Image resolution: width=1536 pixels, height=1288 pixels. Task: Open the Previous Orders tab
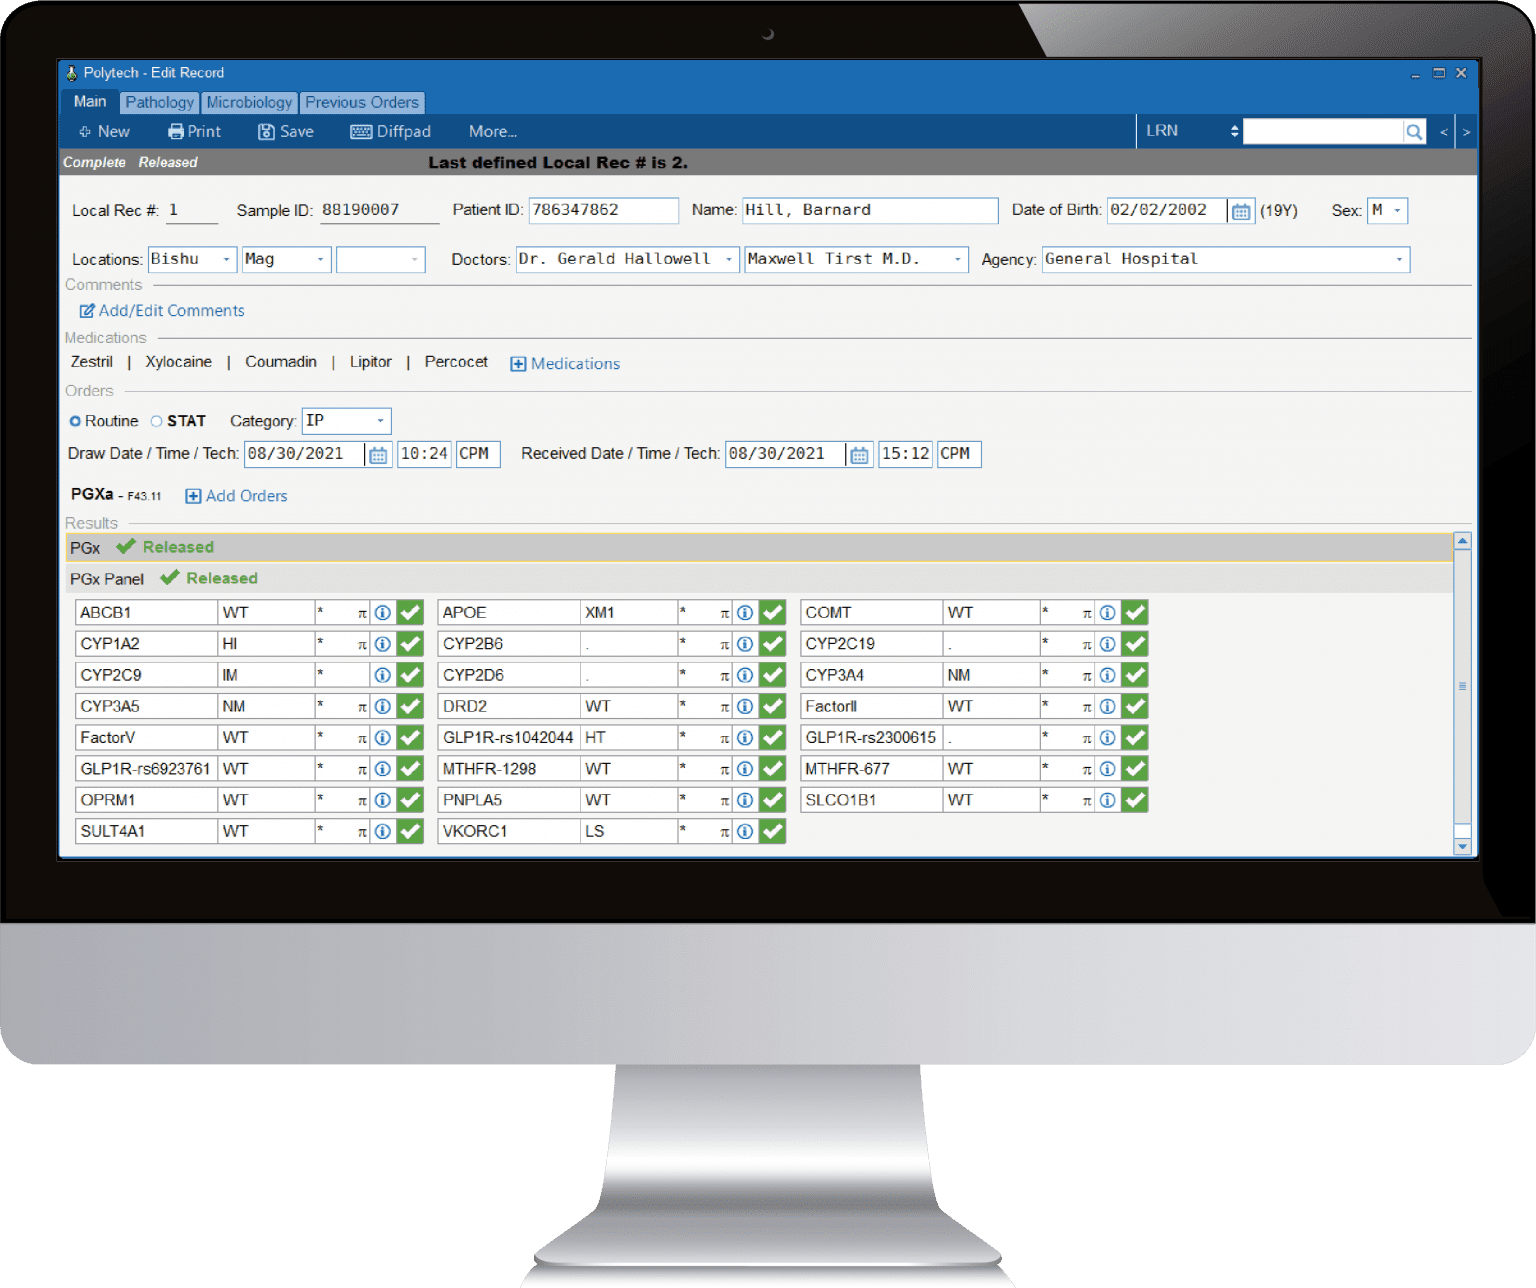(362, 102)
